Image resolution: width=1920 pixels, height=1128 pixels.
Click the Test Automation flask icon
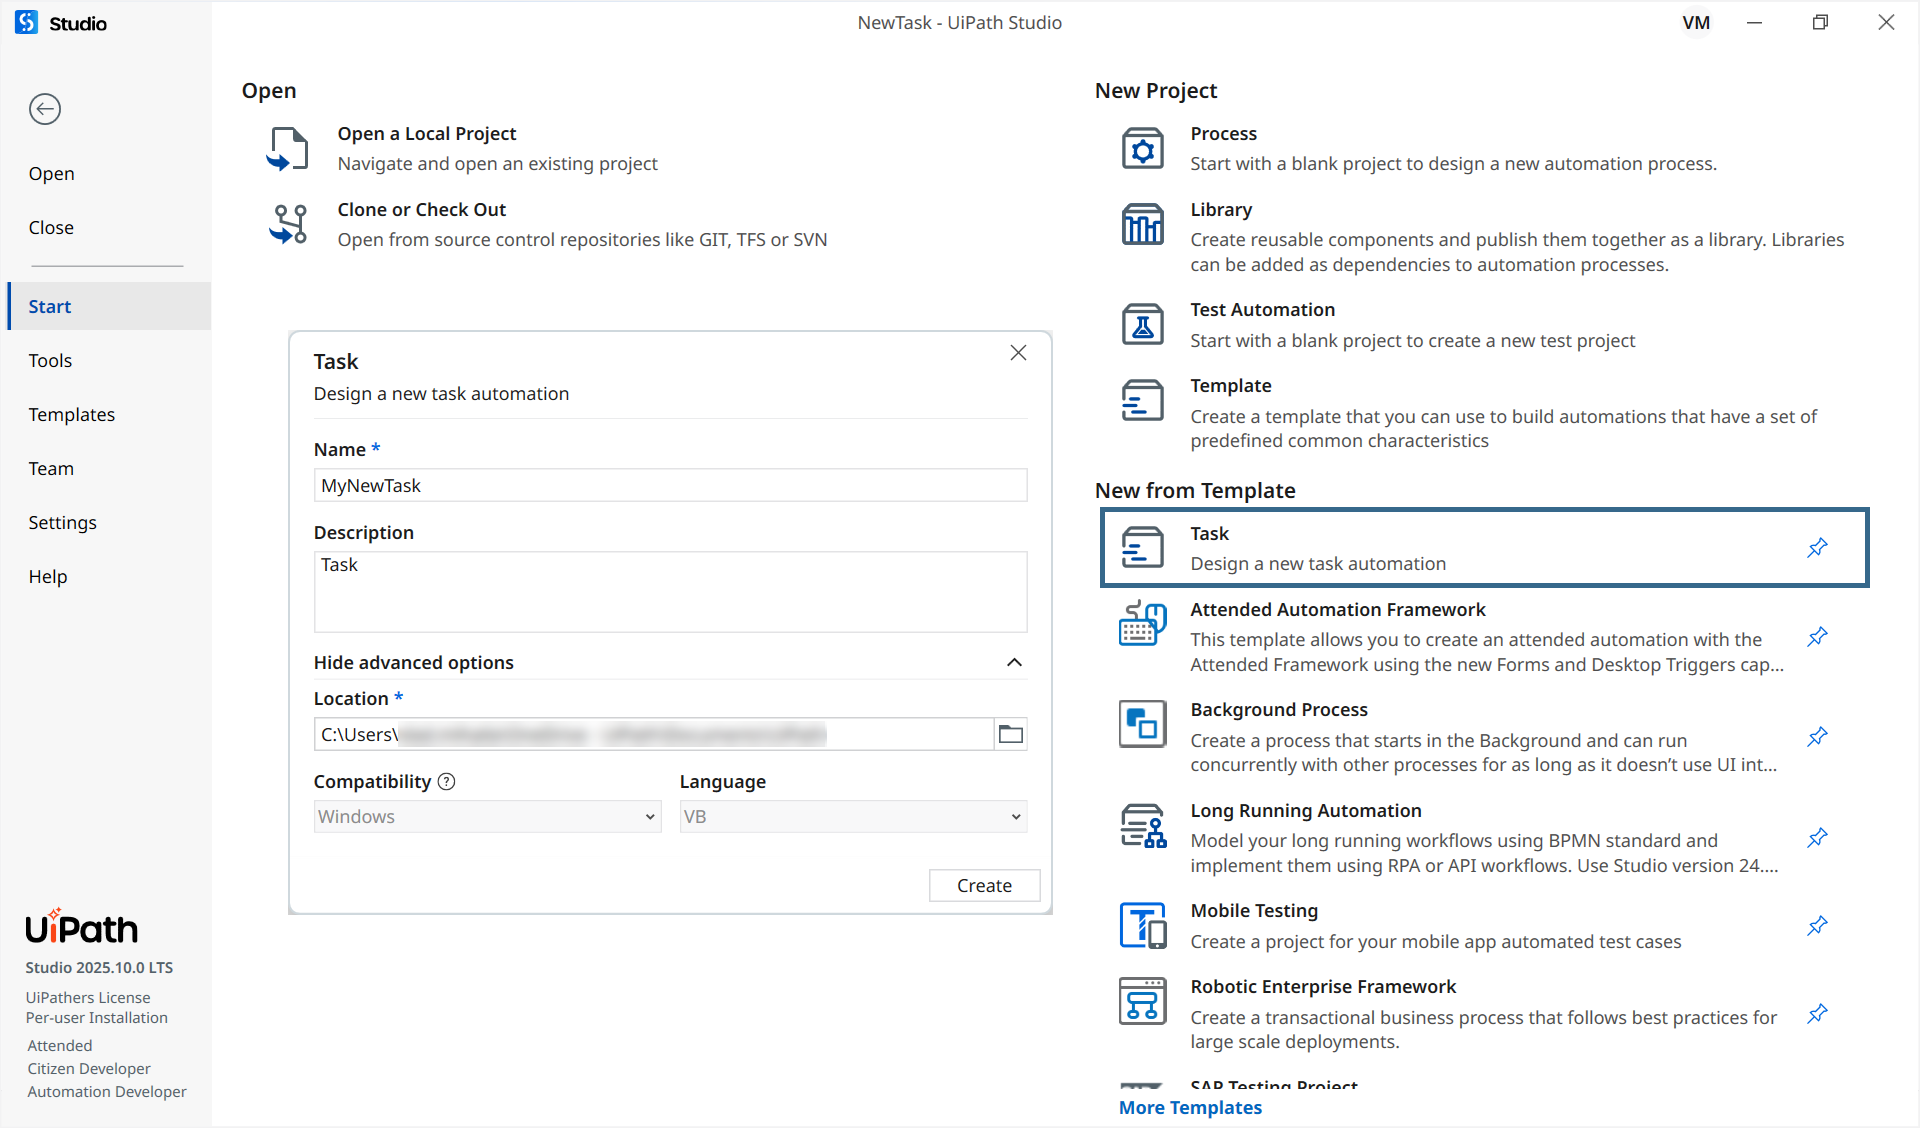click(x=1142, y=325)
